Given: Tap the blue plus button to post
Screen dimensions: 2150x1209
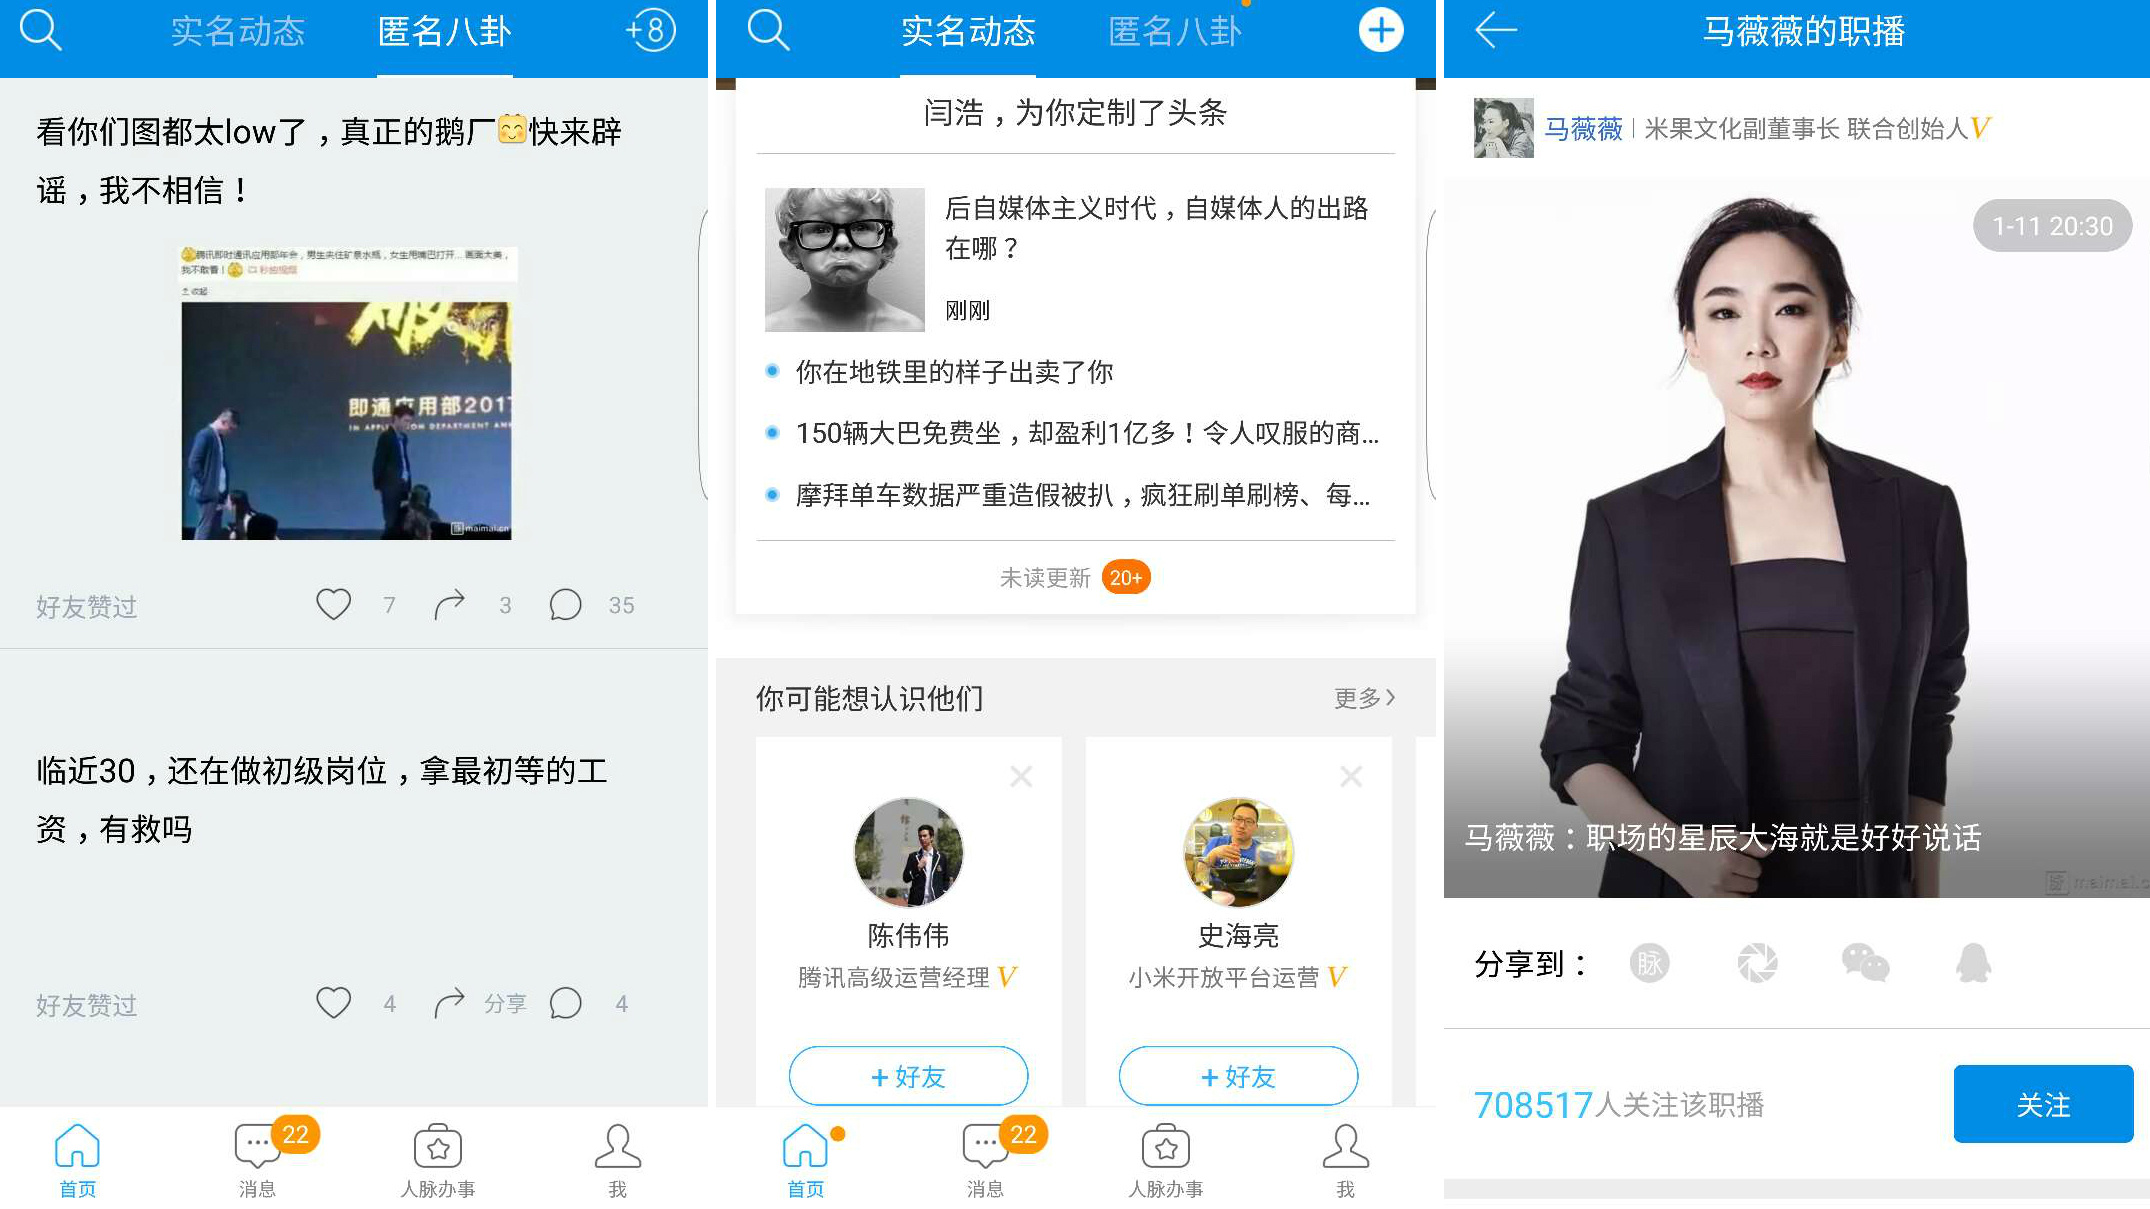Looking at the screenshot, I should 1380,31.
